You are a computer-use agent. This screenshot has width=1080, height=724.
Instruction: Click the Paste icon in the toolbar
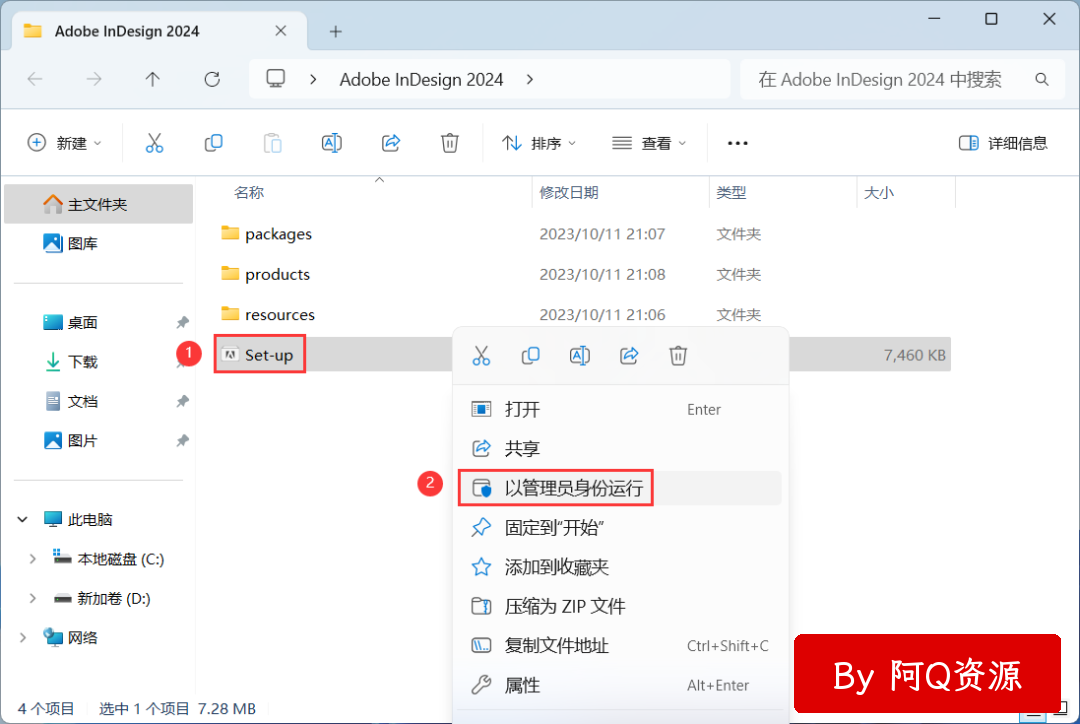click(273, 143)
